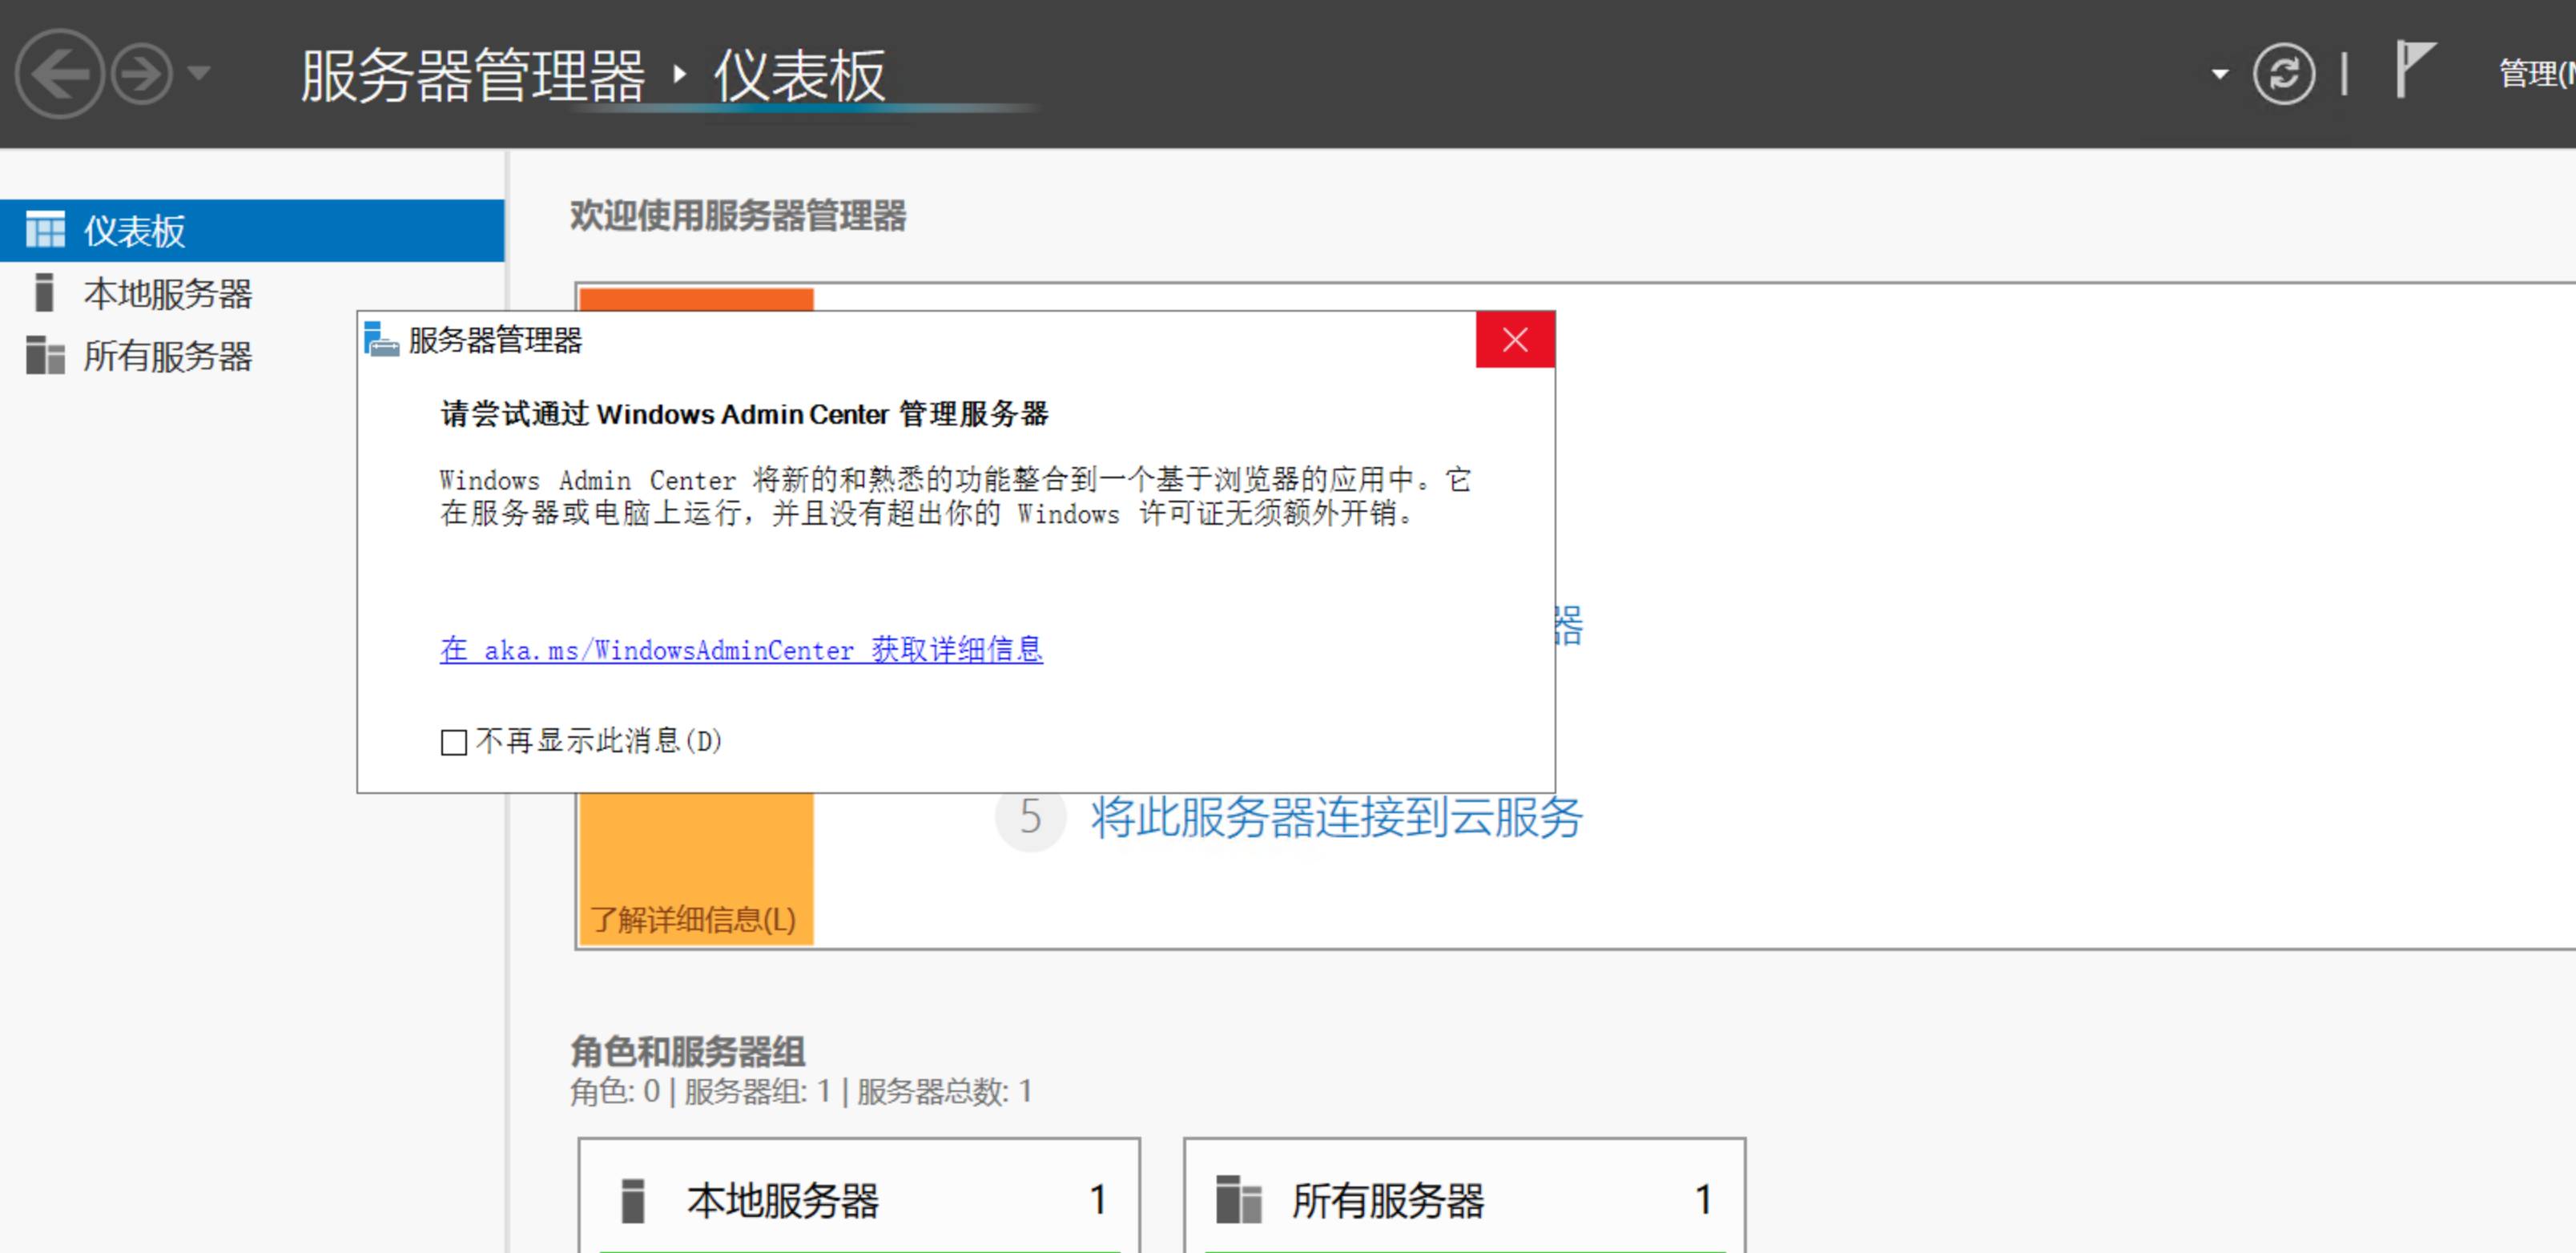Screen dimensions: 2576x1253
Task: Click 将此服务器连接到云服务 link
Action: coord(1336,817)
